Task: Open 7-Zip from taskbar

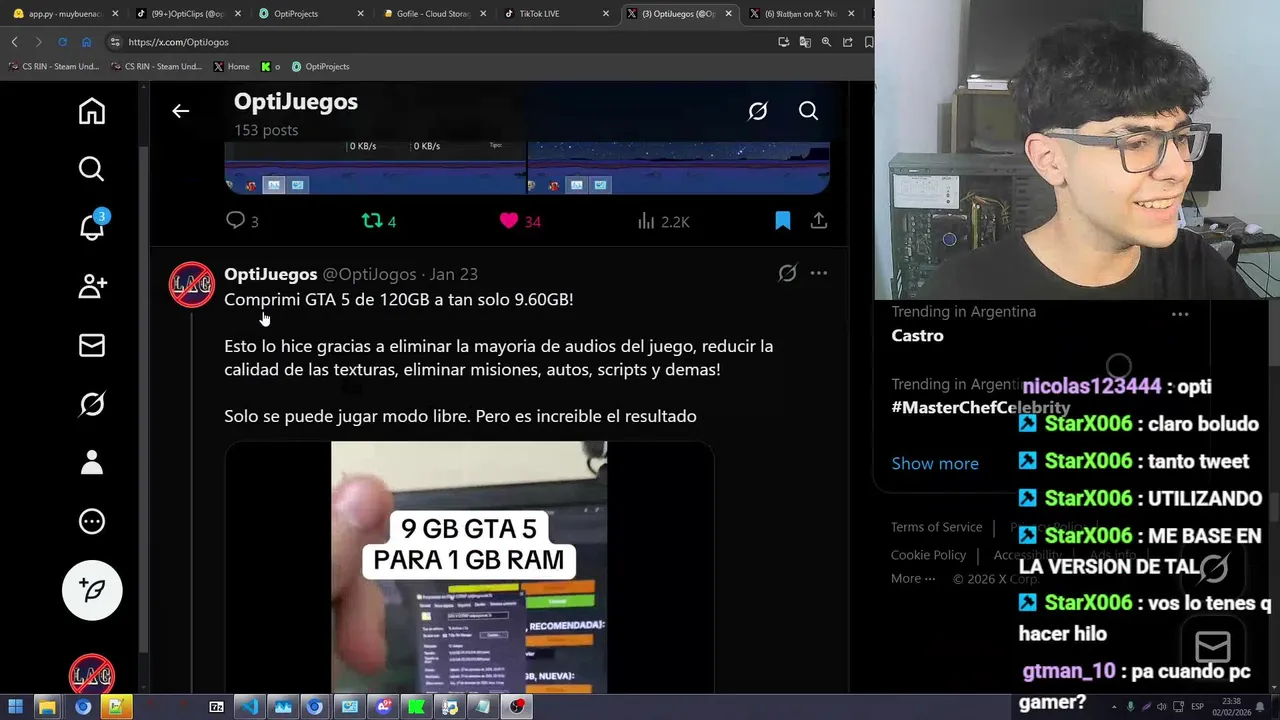Action: 216,707
